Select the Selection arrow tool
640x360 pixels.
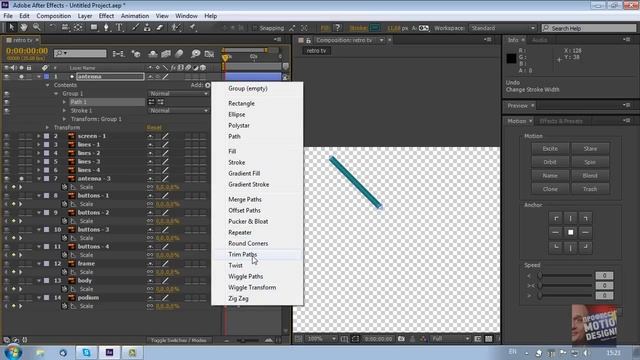point(11,27)
